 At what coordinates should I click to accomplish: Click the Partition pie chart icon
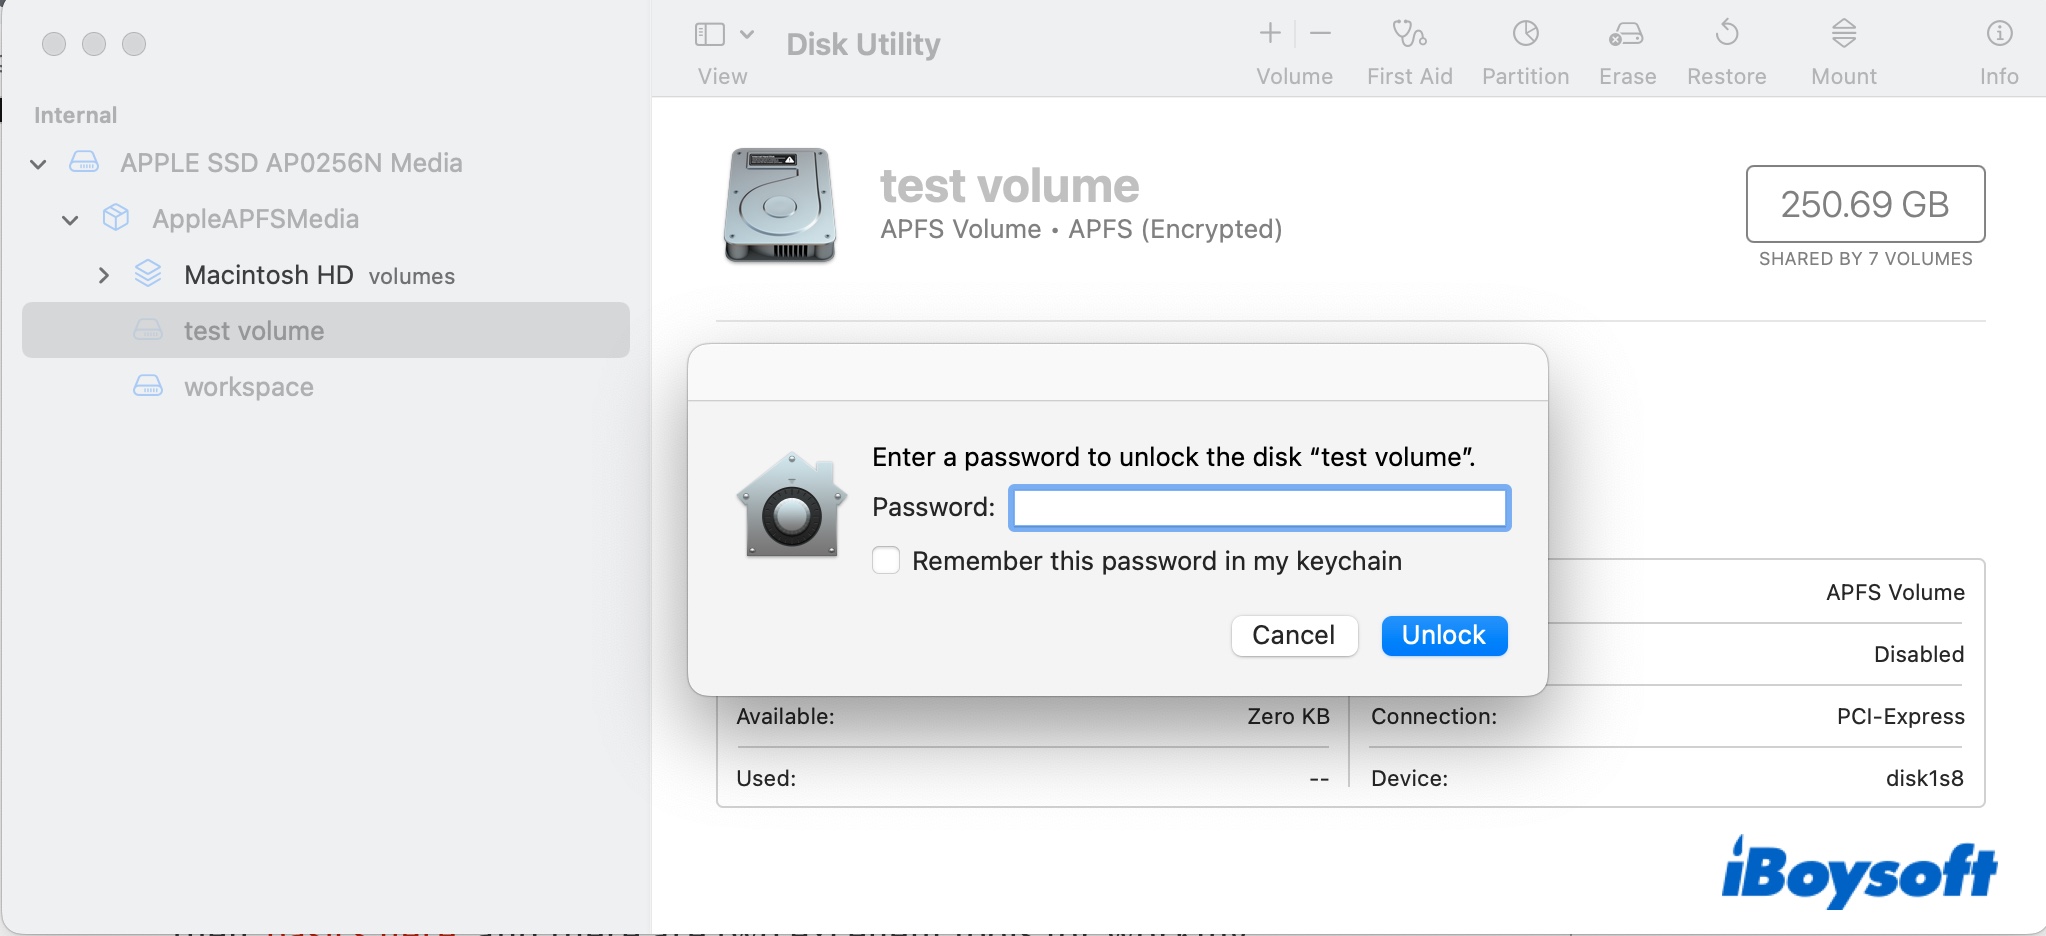pos(1525,35)
